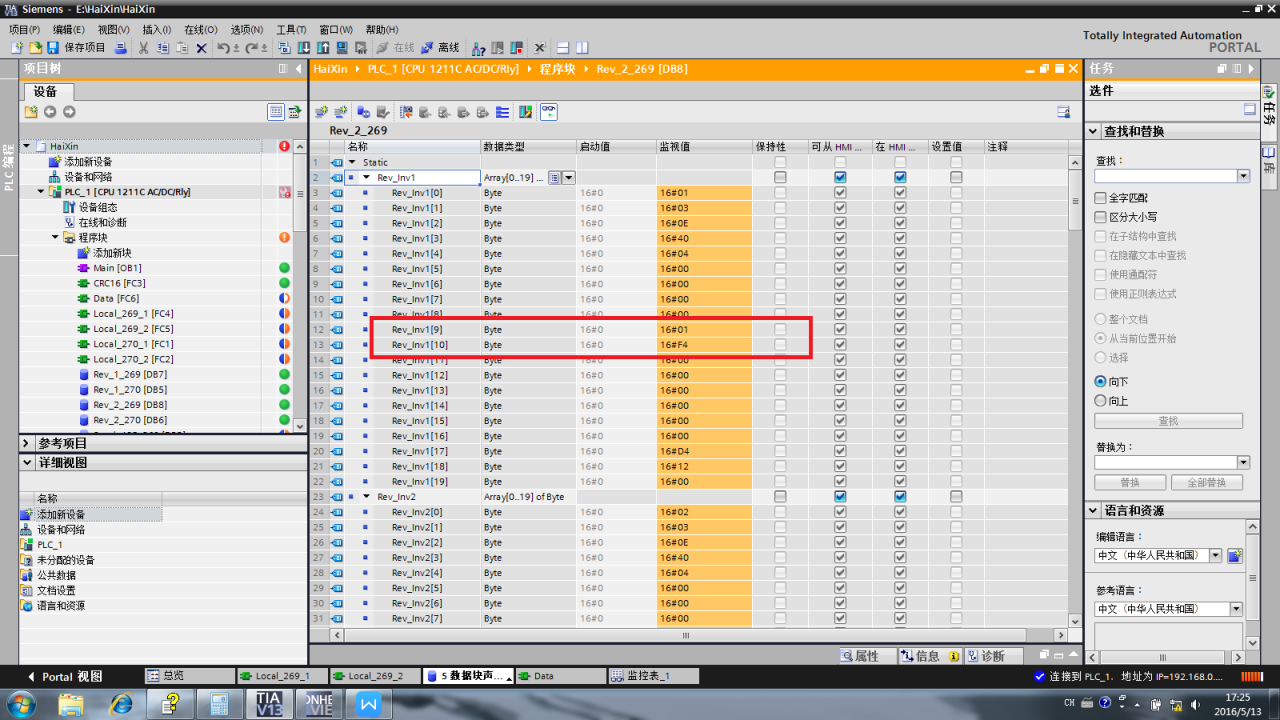This screenshot has height=720, width=1280.
Task: Collapse the HaiXin project node
Action: [x=28, y=146]
